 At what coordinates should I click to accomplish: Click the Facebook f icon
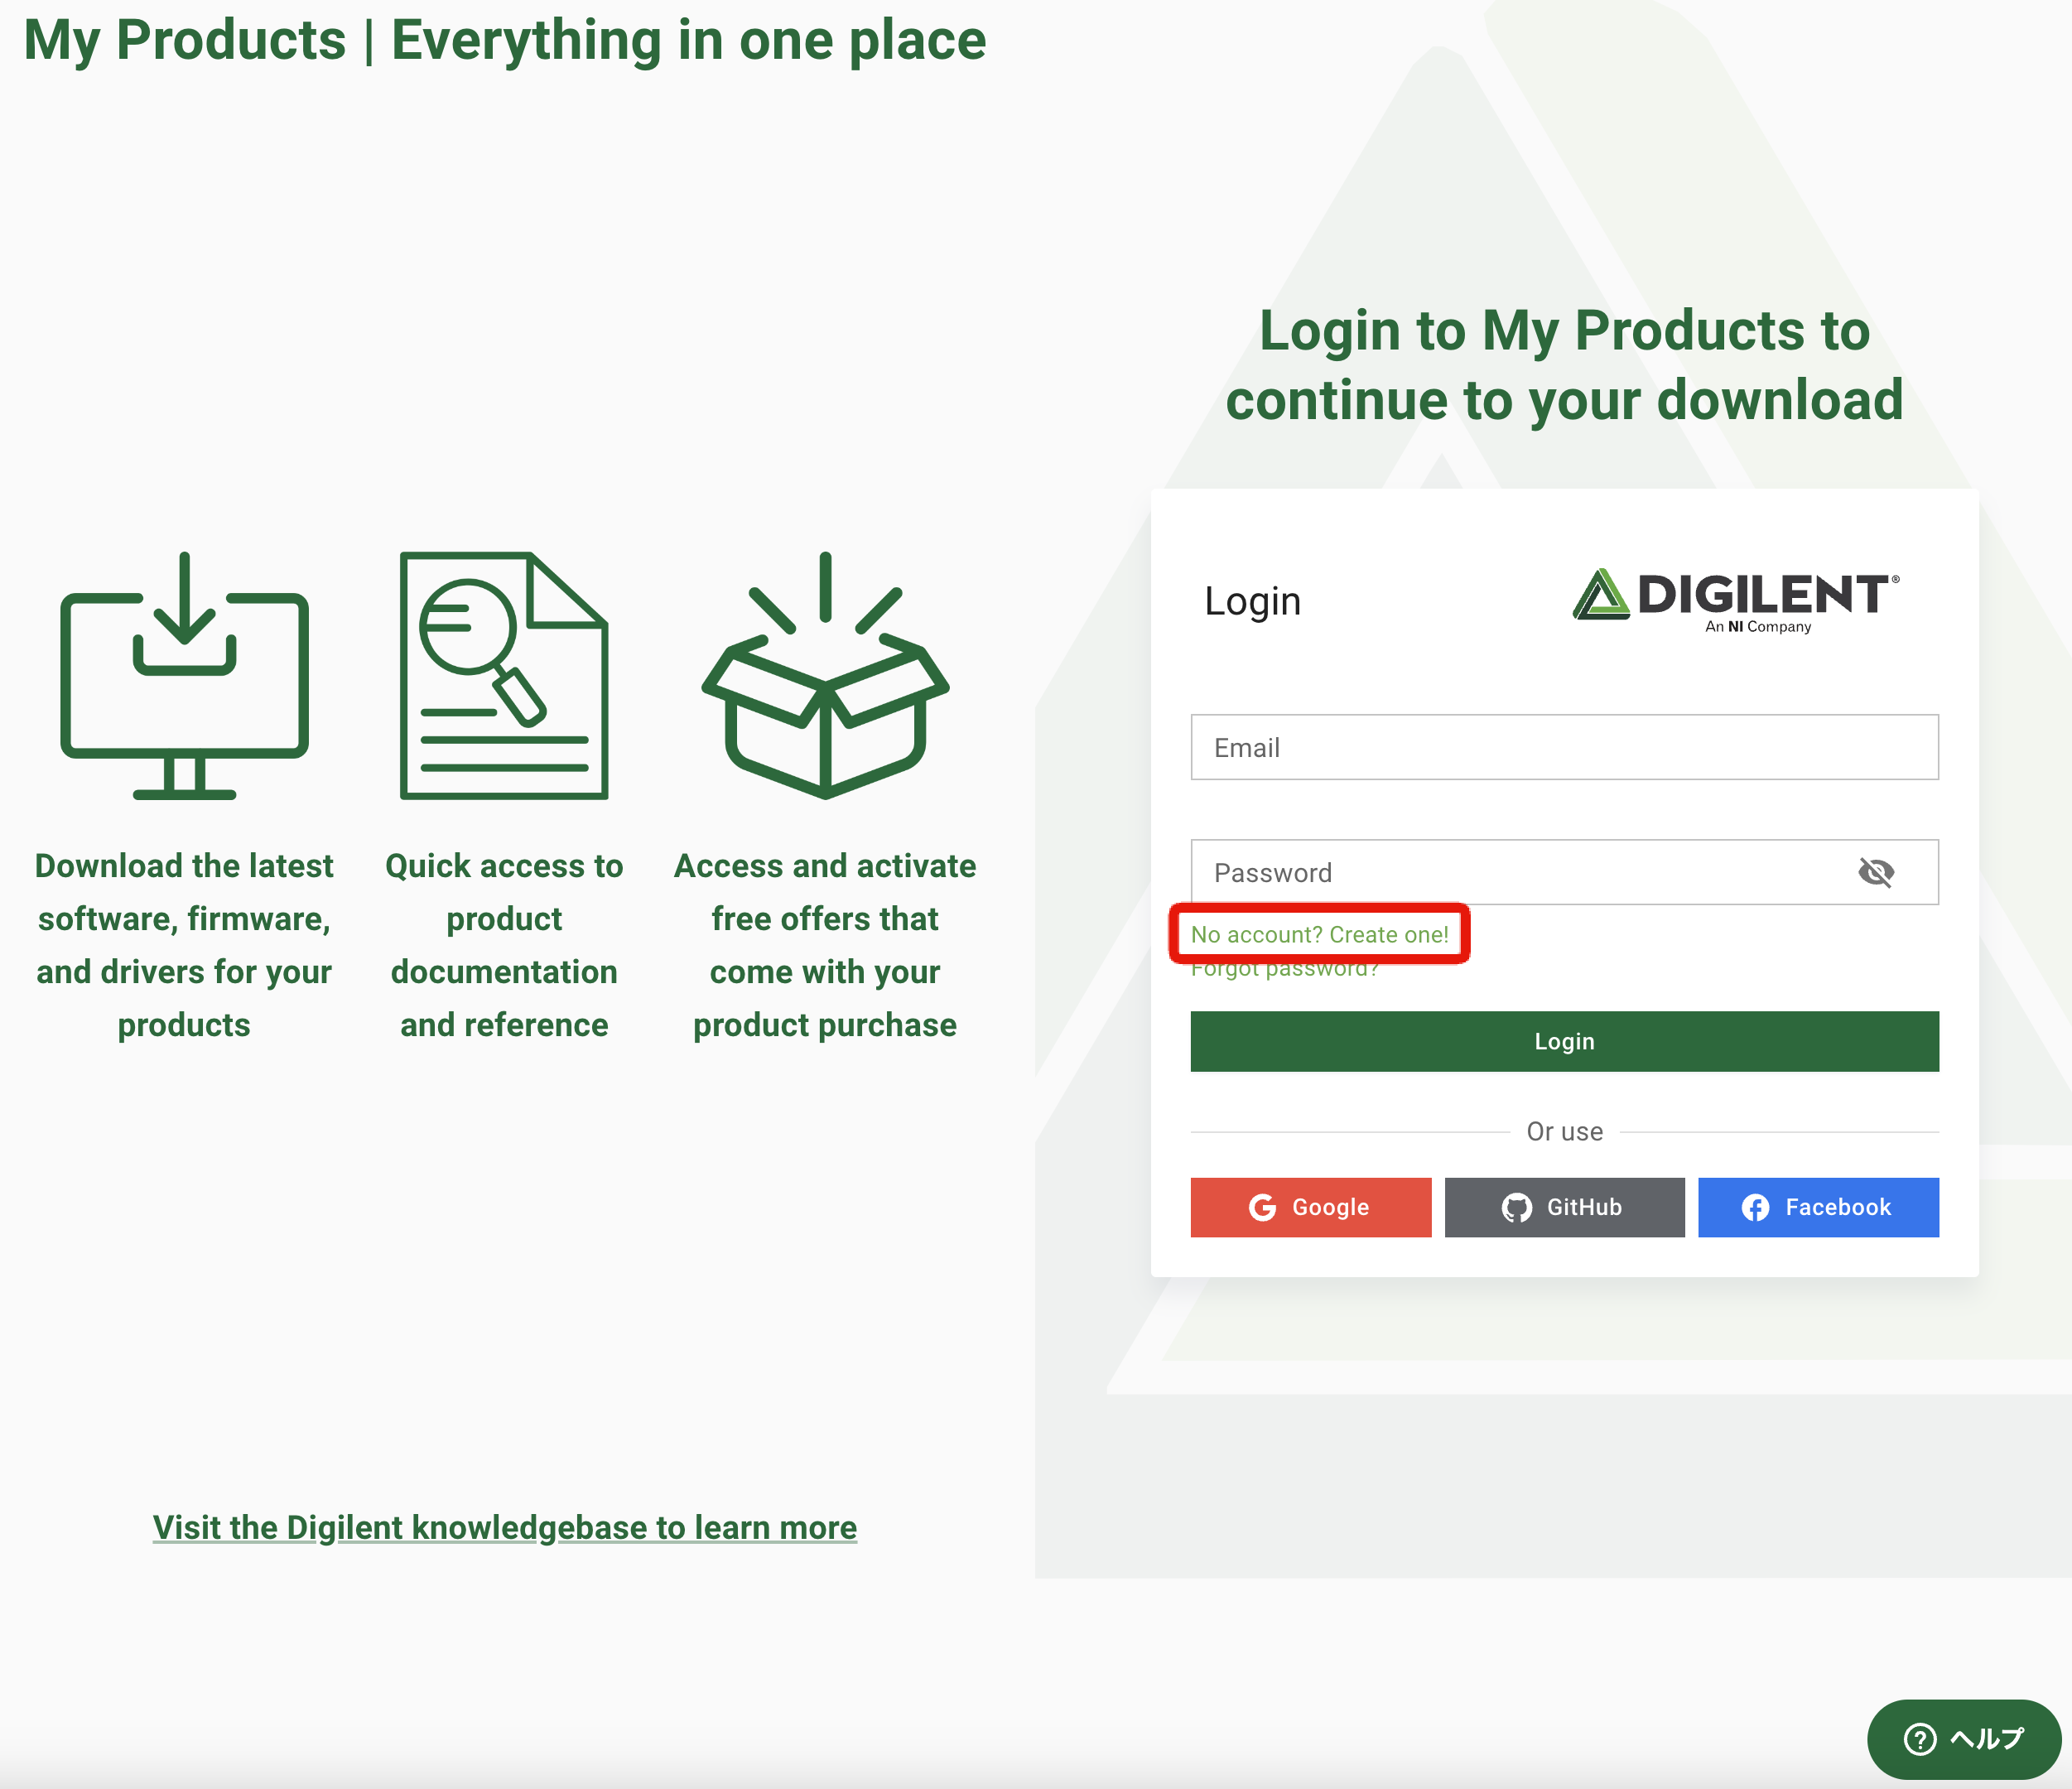pos(1755,1208)
